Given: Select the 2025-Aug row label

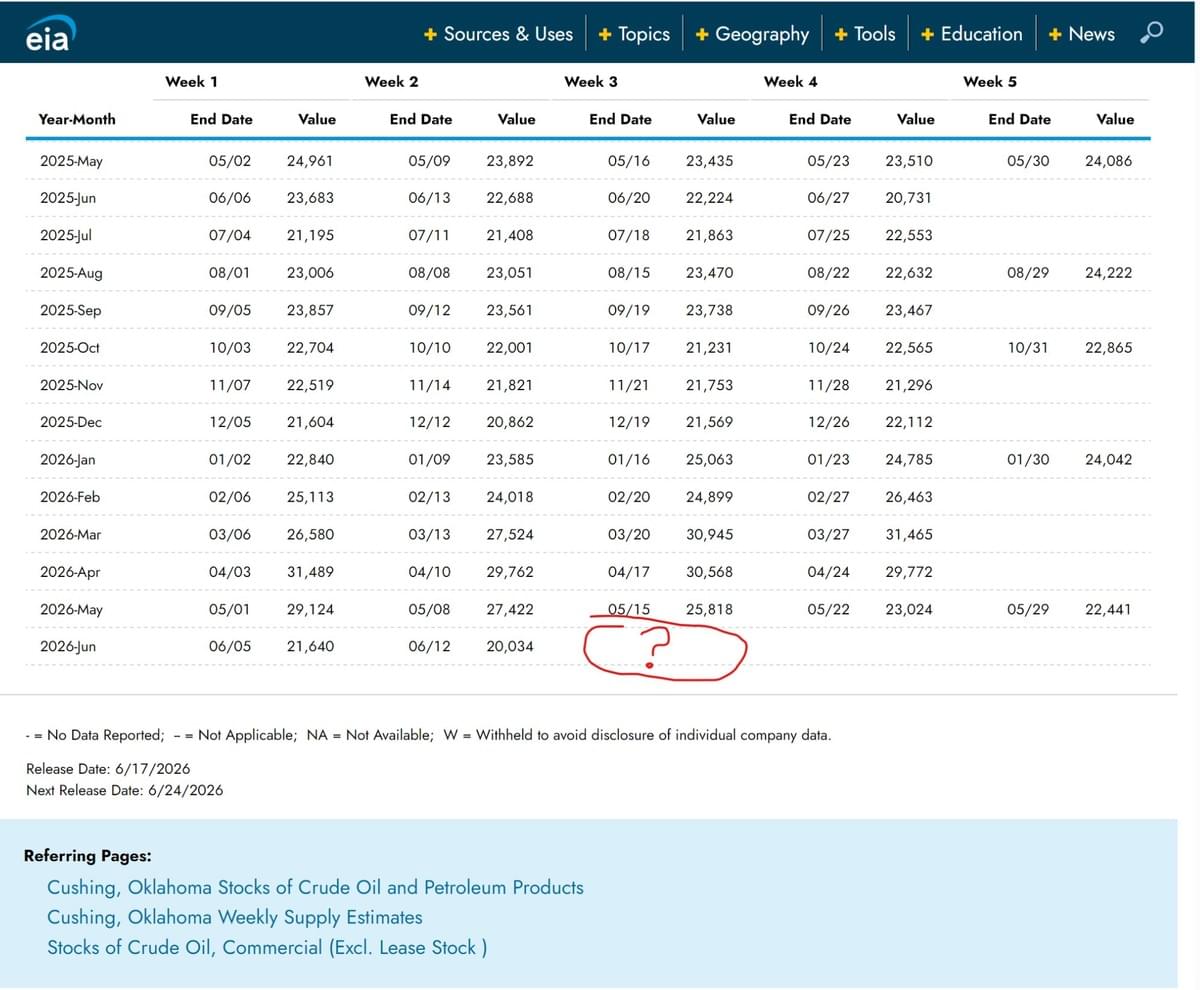Looking at the screenshot, I should click(x=71, y=273).
